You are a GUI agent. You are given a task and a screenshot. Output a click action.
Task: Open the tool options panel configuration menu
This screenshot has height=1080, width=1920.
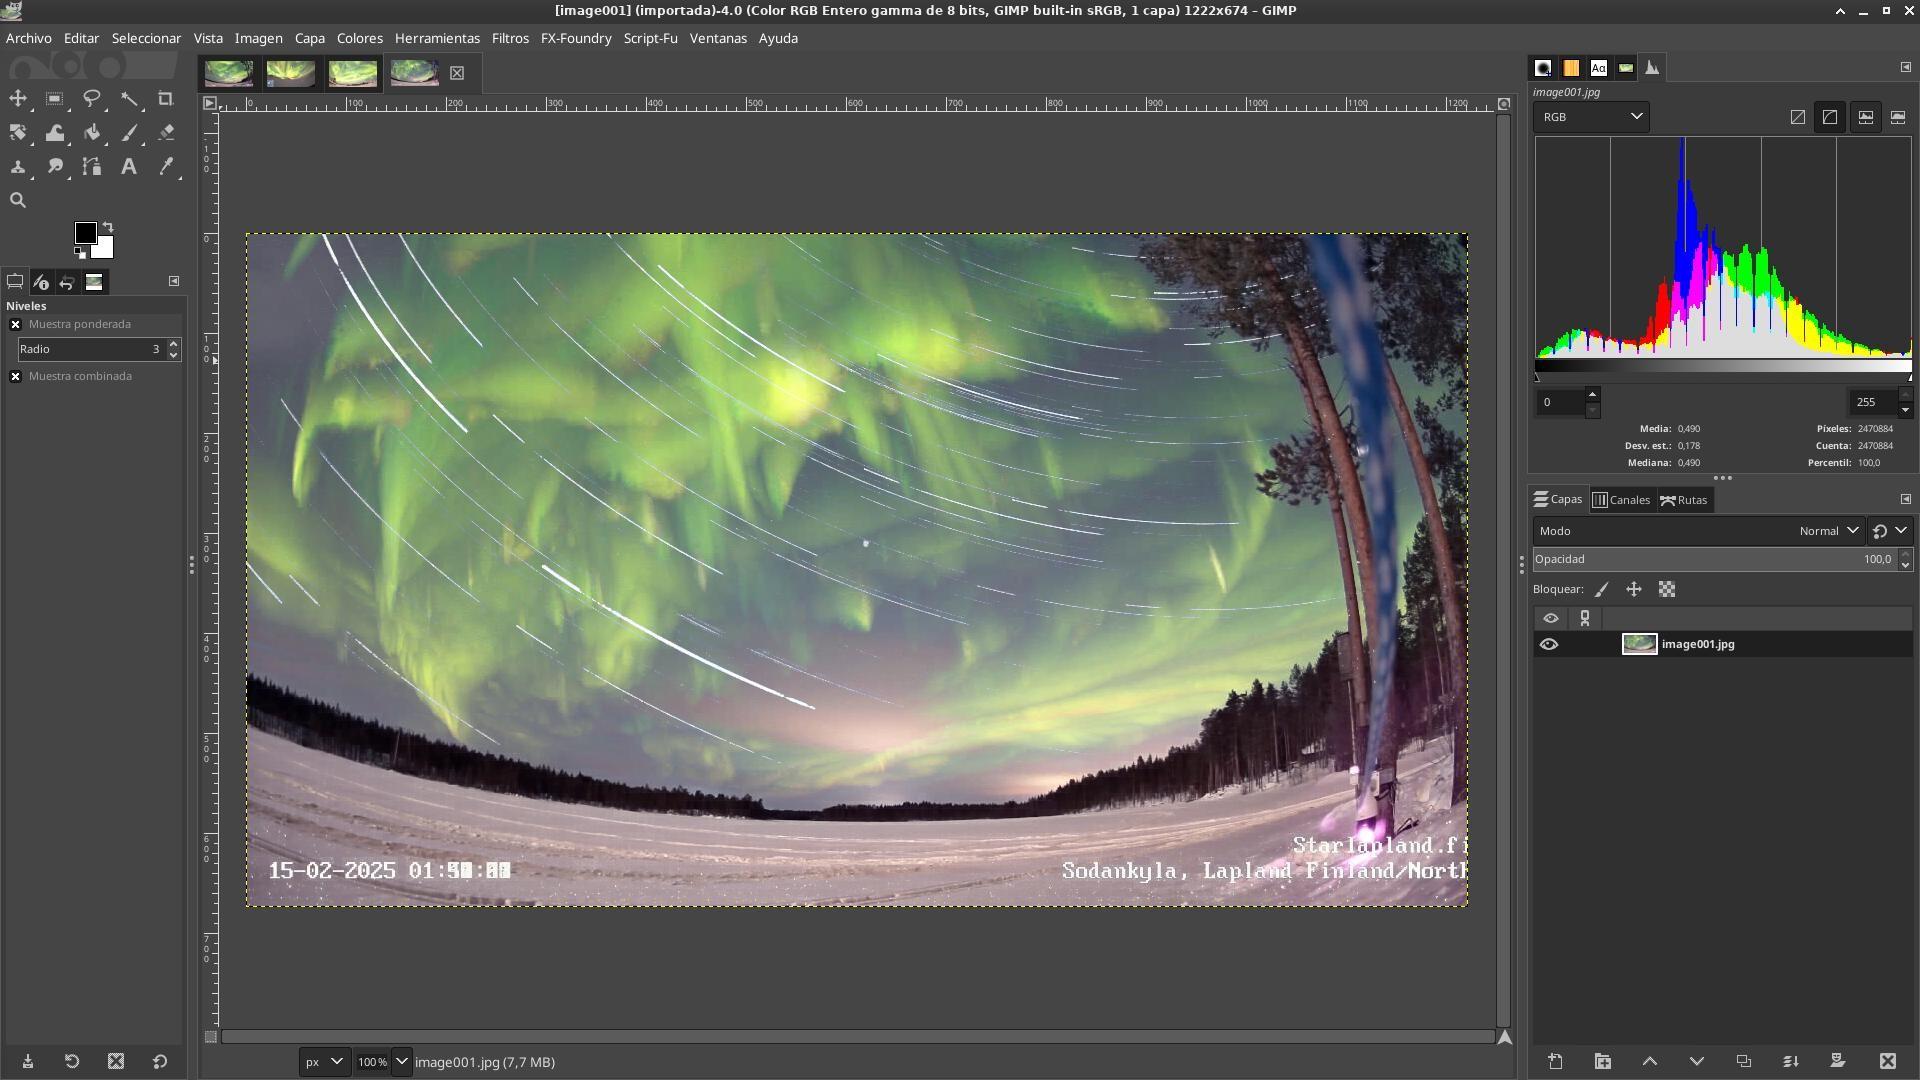pyautogui.click(x=174, y=281)
